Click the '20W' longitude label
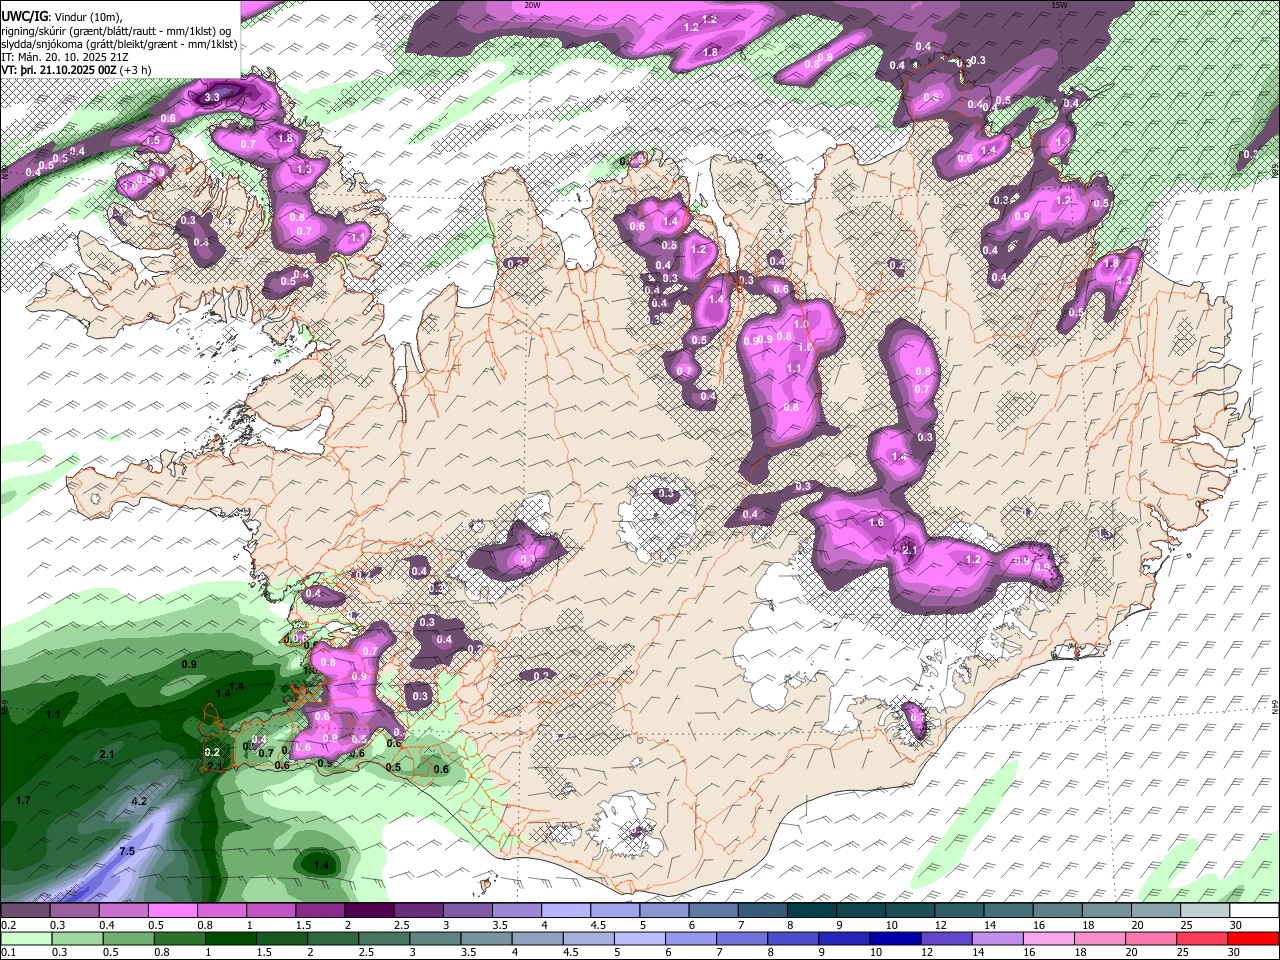Screen dimensions: 1280x960 (x=532, y=5)
